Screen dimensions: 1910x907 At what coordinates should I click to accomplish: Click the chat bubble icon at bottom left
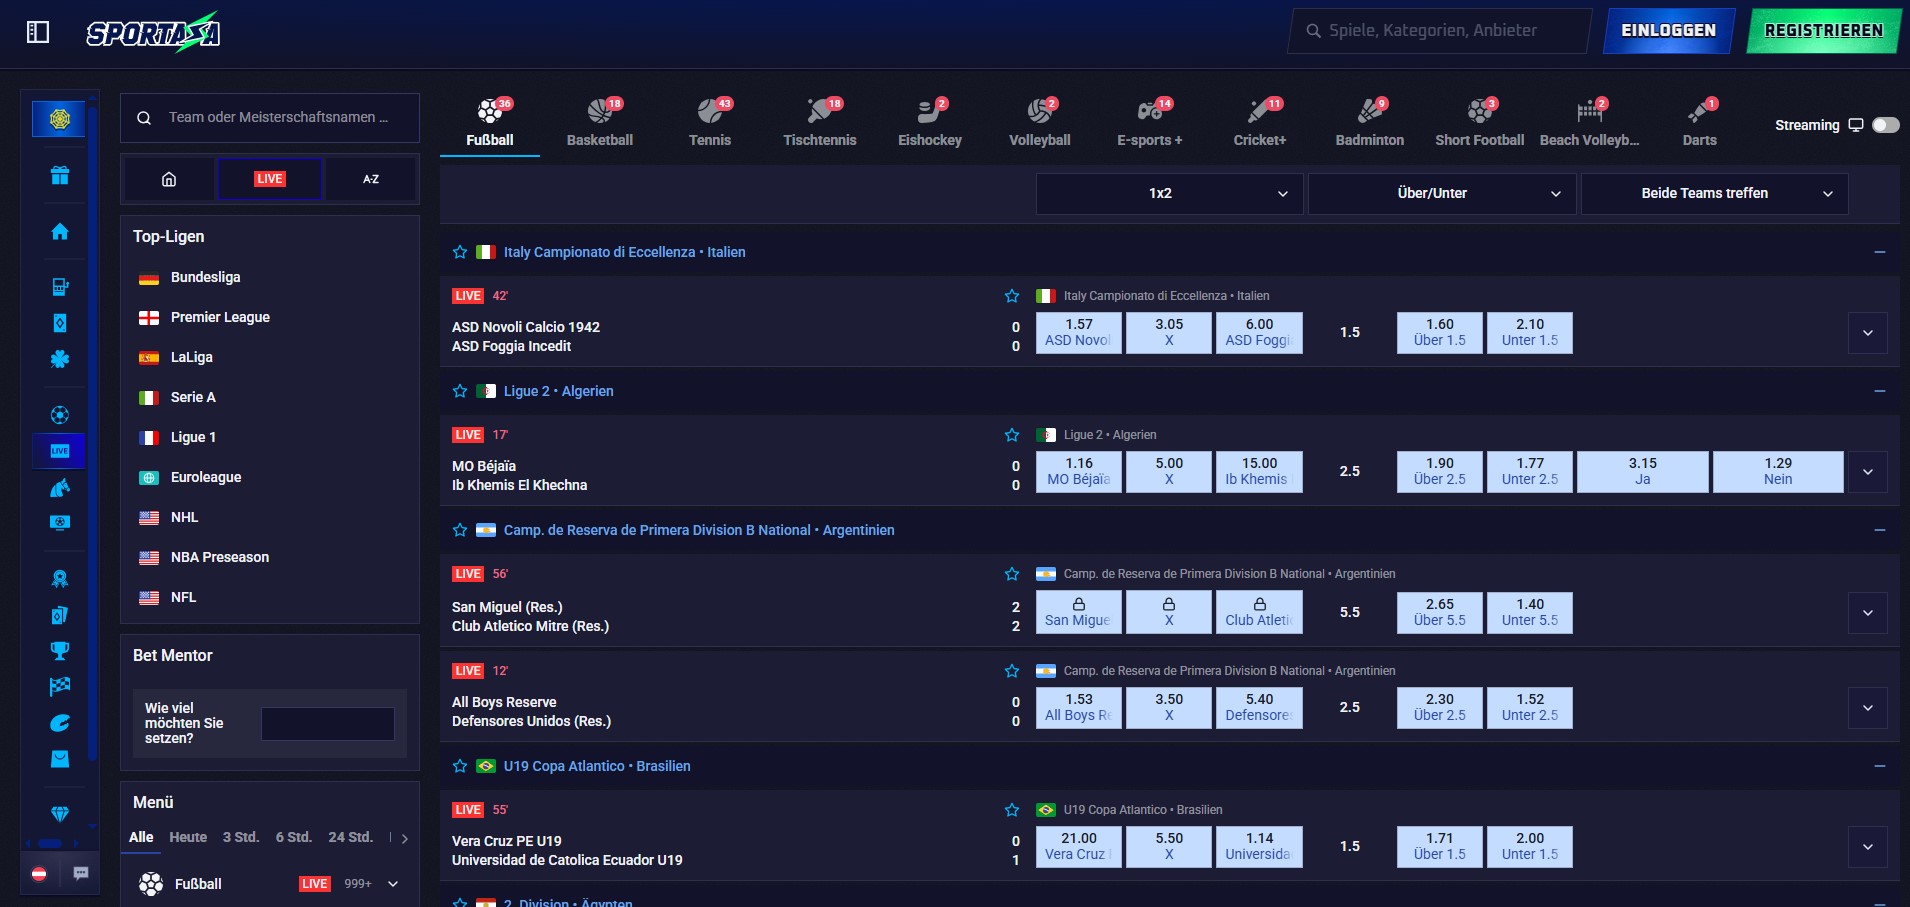point(81,874)
